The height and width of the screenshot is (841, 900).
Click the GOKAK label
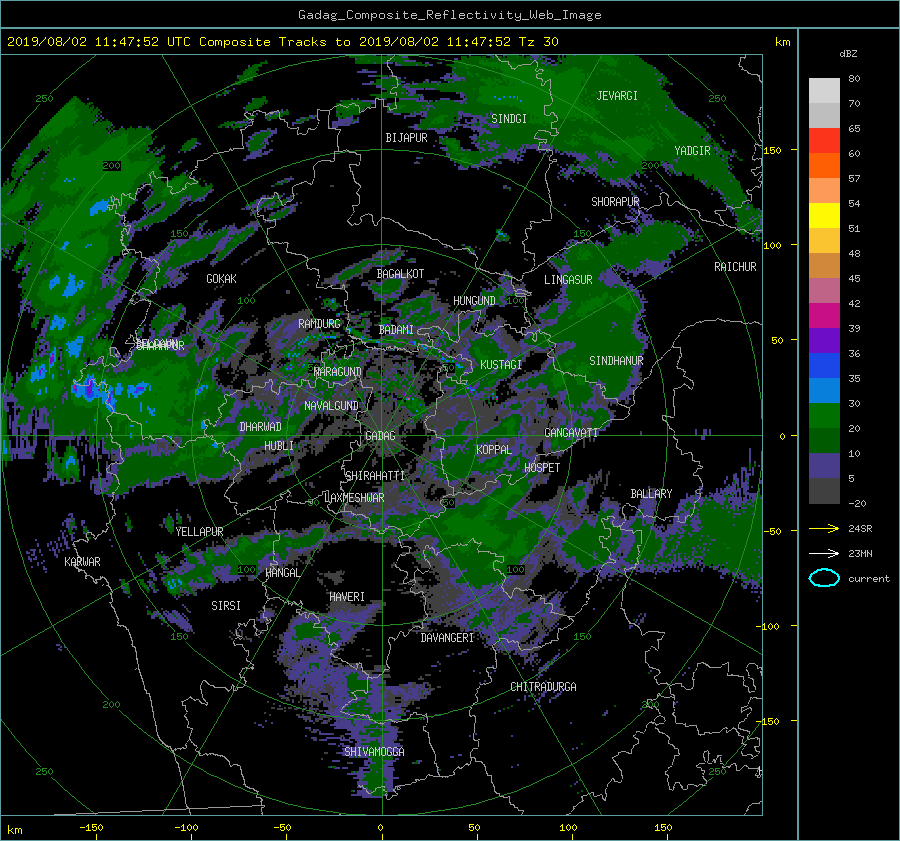221,279
